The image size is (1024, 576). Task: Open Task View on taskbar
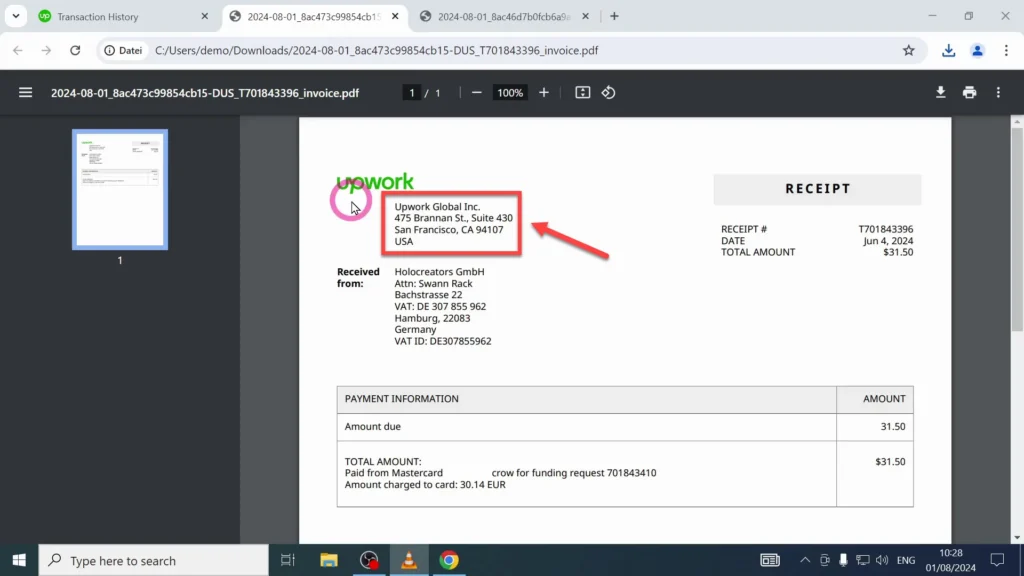click(x=287, y=560)
